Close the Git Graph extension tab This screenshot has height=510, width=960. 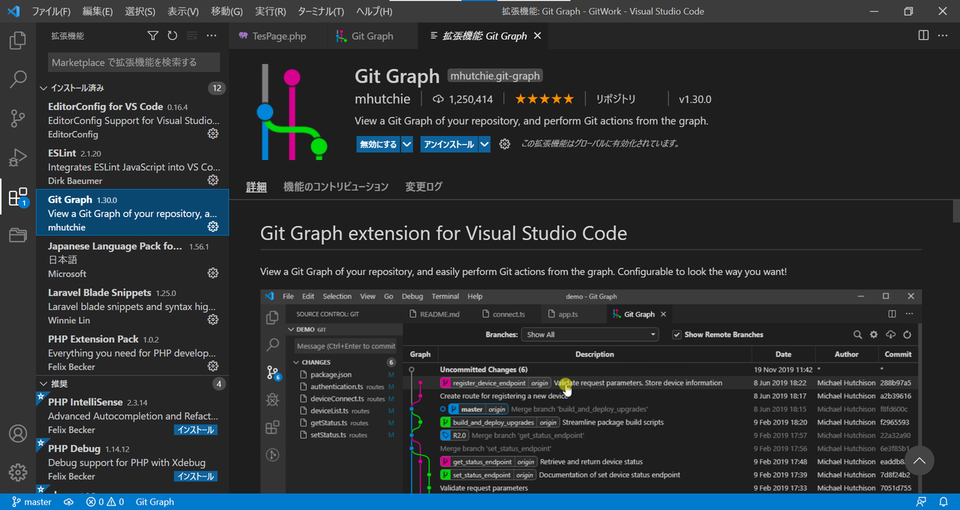point(538,36)
